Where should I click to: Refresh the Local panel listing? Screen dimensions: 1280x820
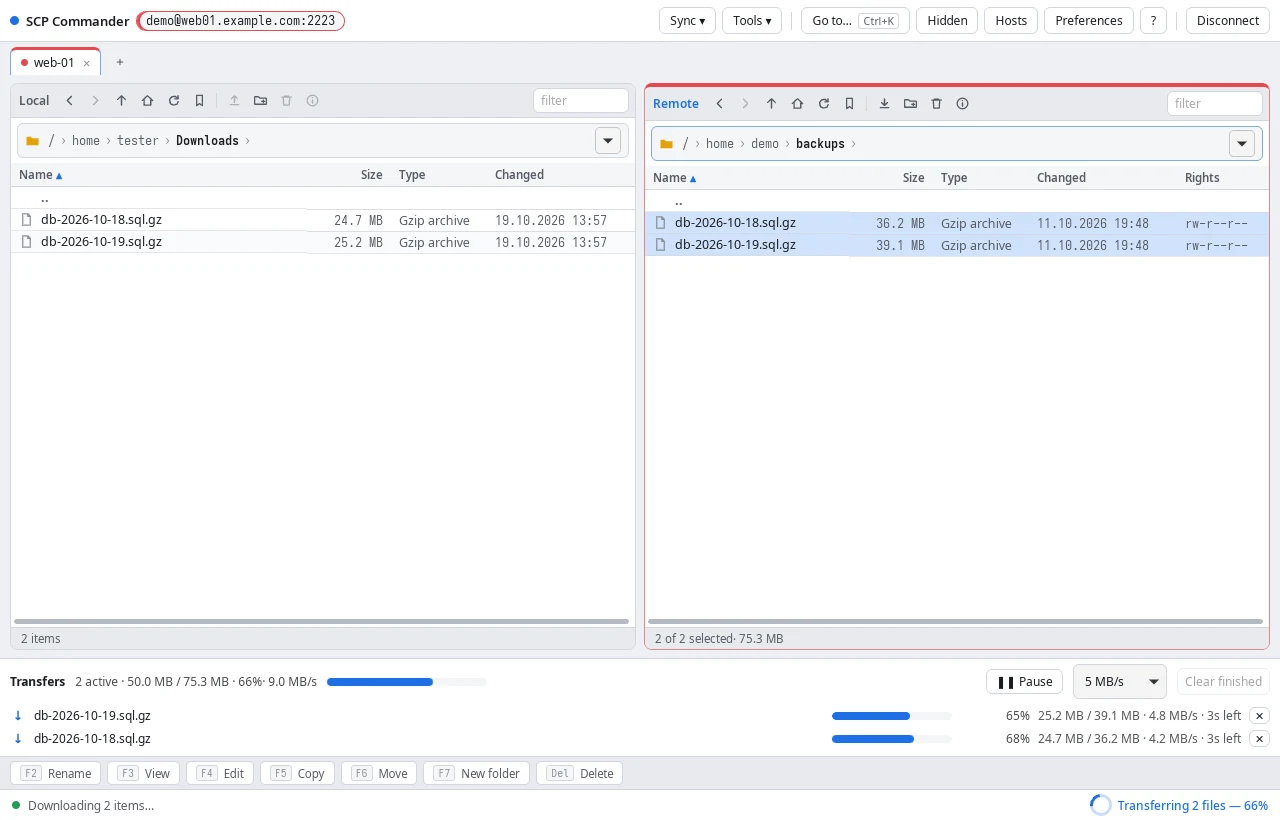coord(174,100)
